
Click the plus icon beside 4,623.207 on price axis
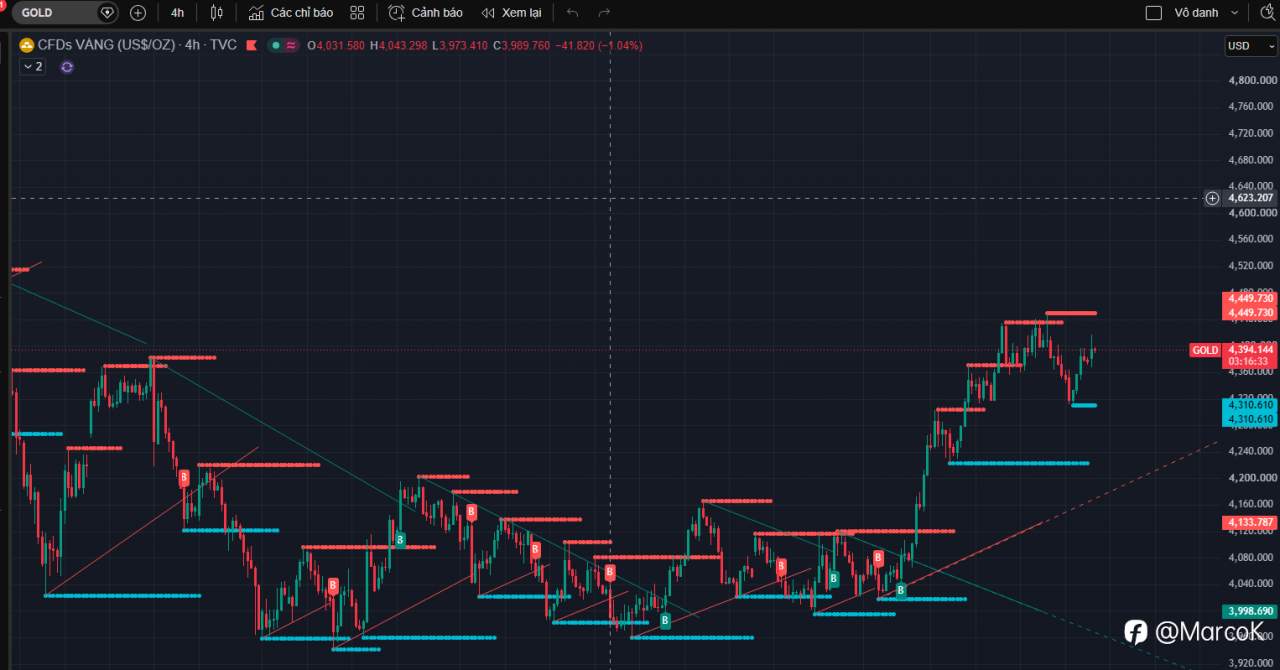pyautogui.click(x=1212, y=198)
